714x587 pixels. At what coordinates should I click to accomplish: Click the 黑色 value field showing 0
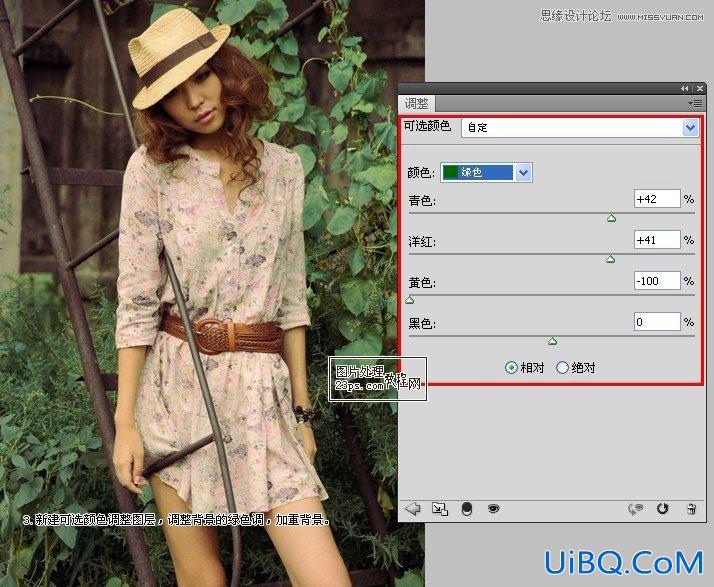point(657,322)
